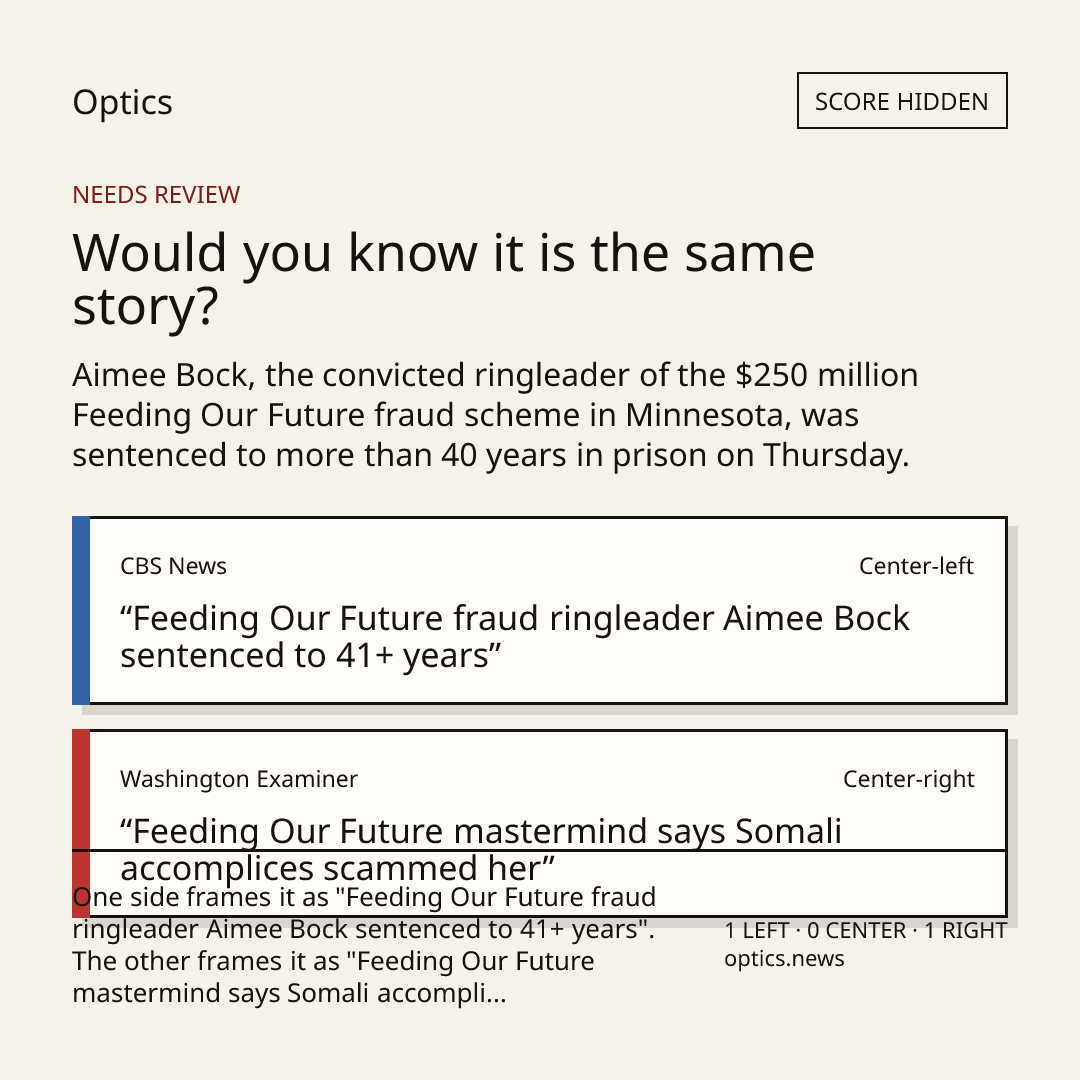Click the 1 LEFT · 0 CENTER · 1 RIGHT tally

(866, 931)
